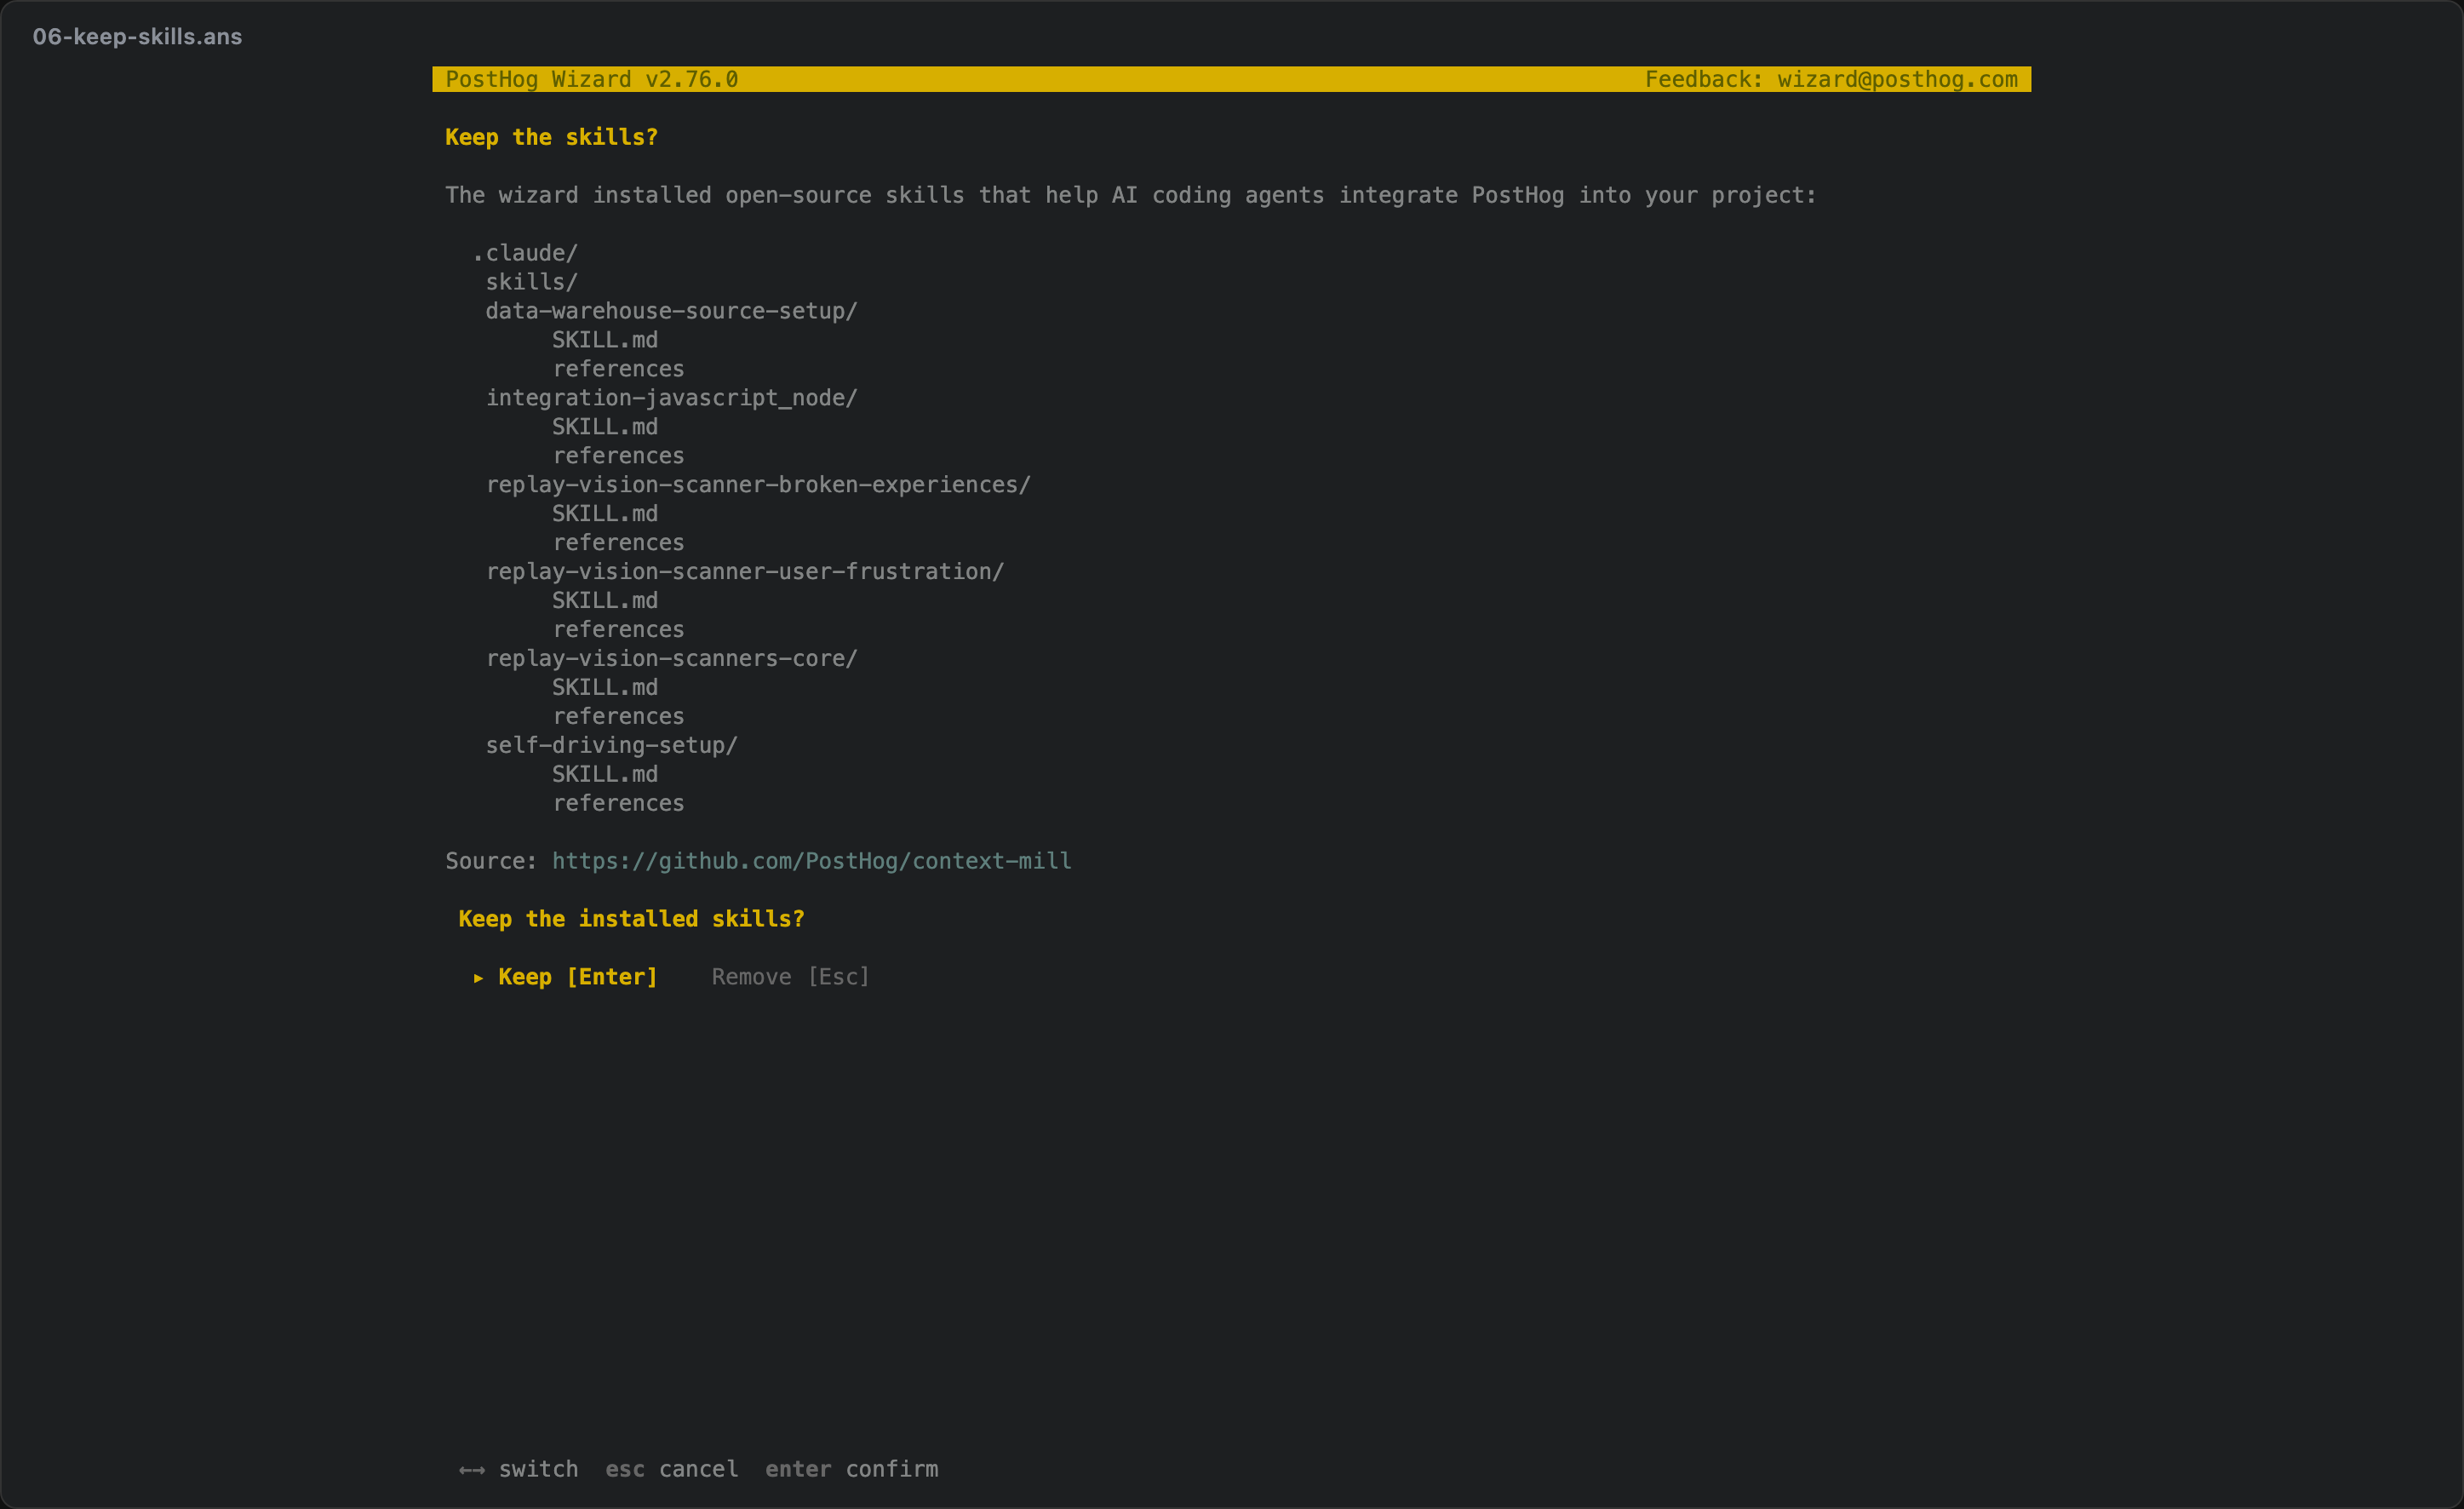The image size is (2464, 1509).
Task: Click the esc cancel hint
Action: pos(672,1469)
